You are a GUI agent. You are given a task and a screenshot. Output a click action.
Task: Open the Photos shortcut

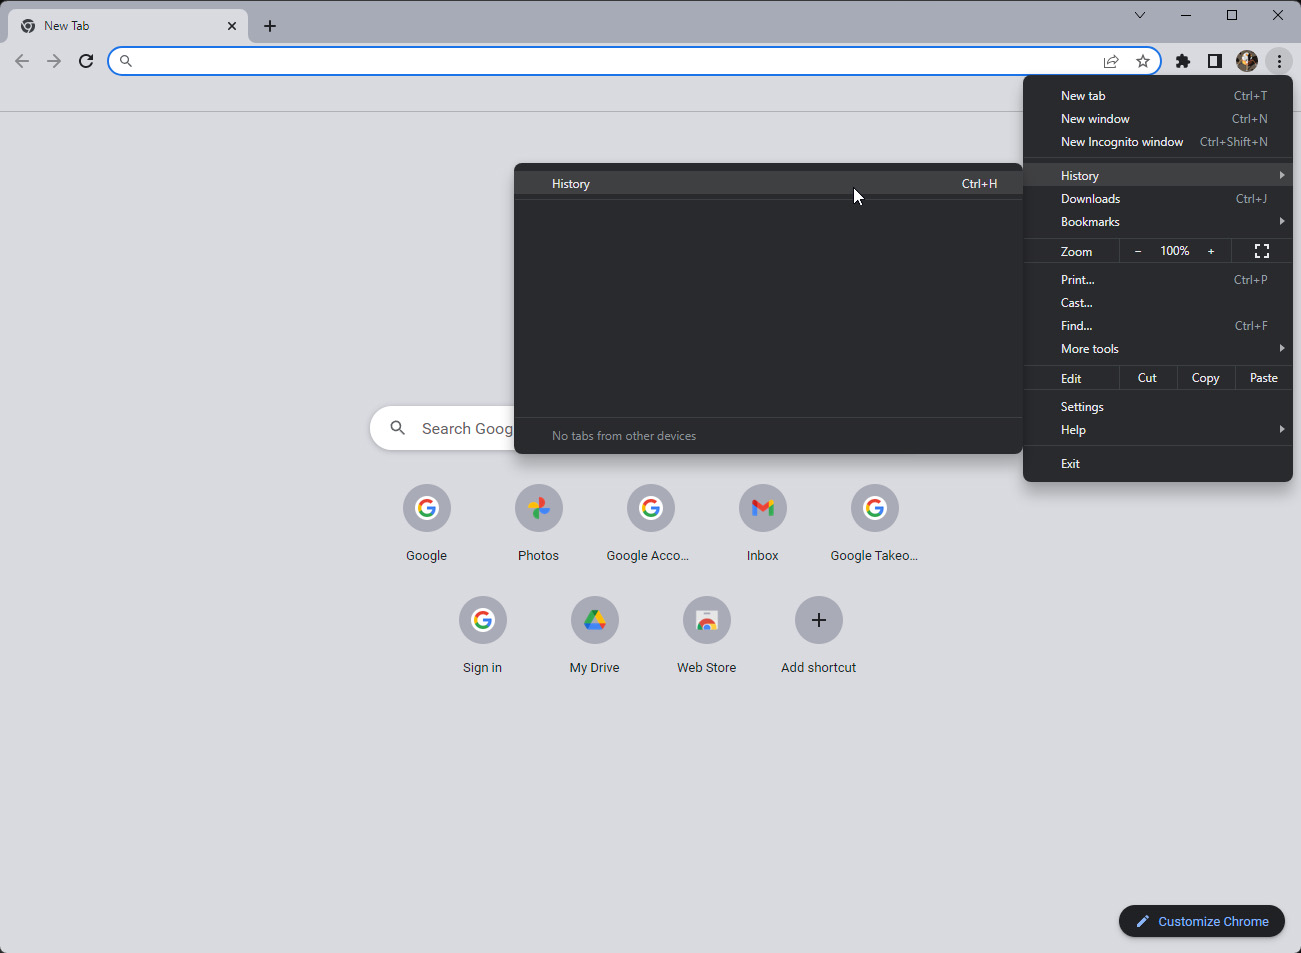coord(538,509)
